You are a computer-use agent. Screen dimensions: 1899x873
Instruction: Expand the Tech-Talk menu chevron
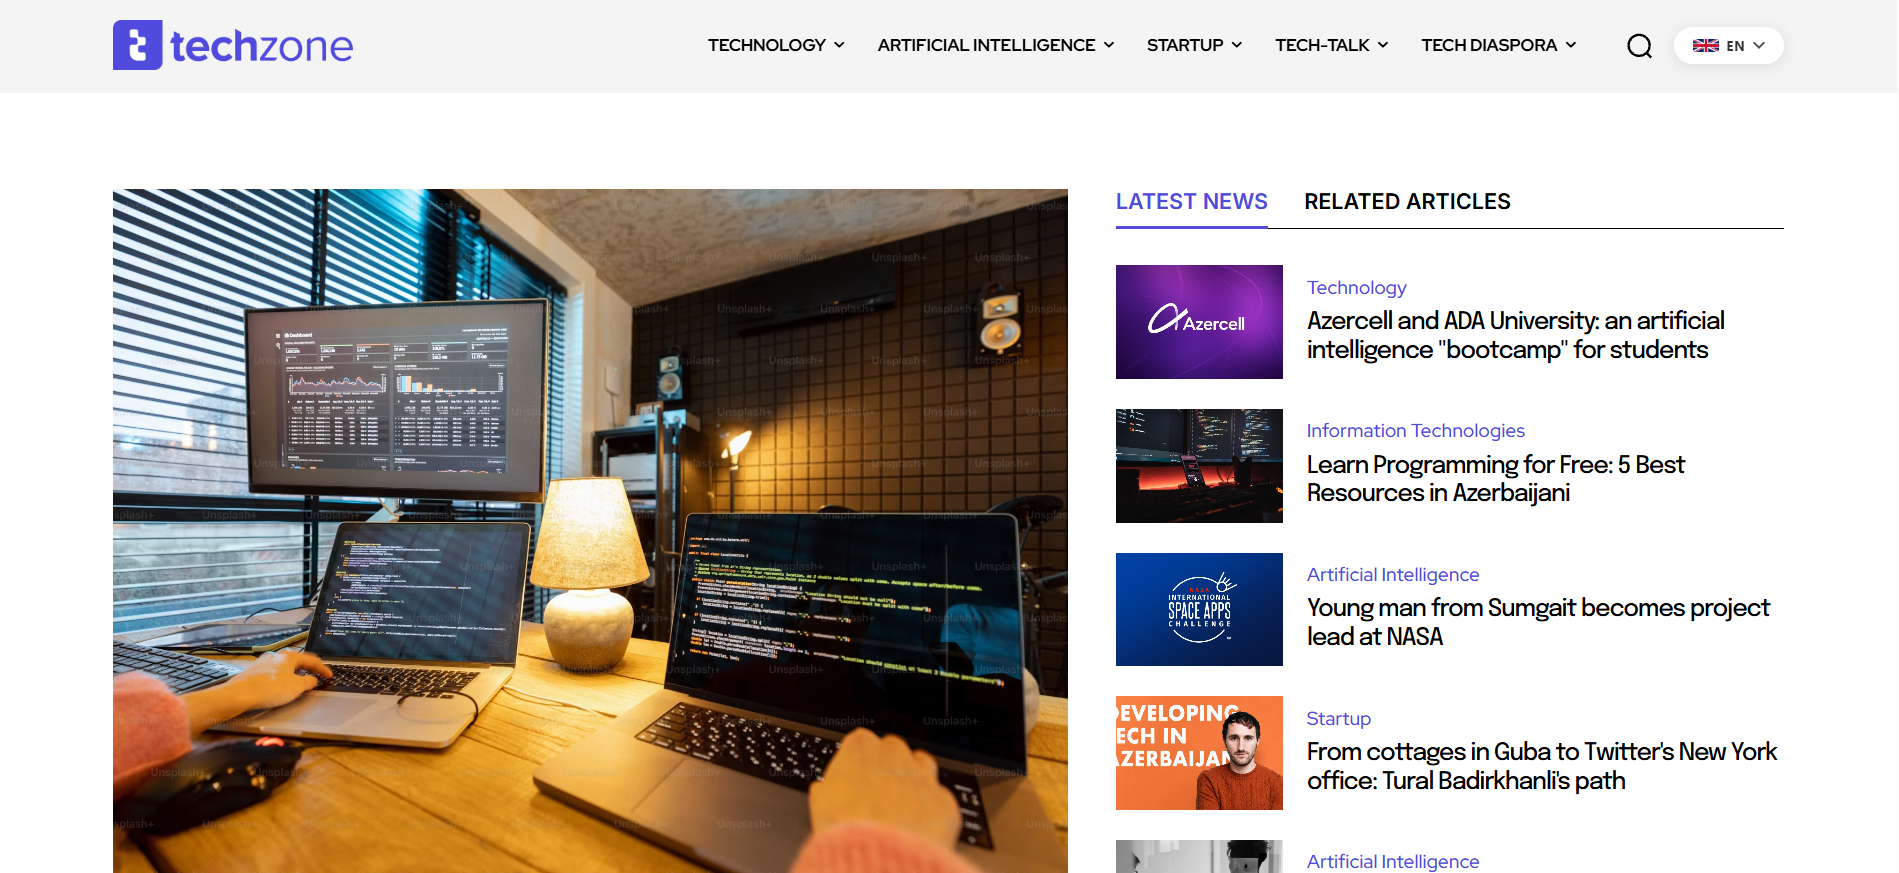pyautogui.click(x=1383, y=45)
